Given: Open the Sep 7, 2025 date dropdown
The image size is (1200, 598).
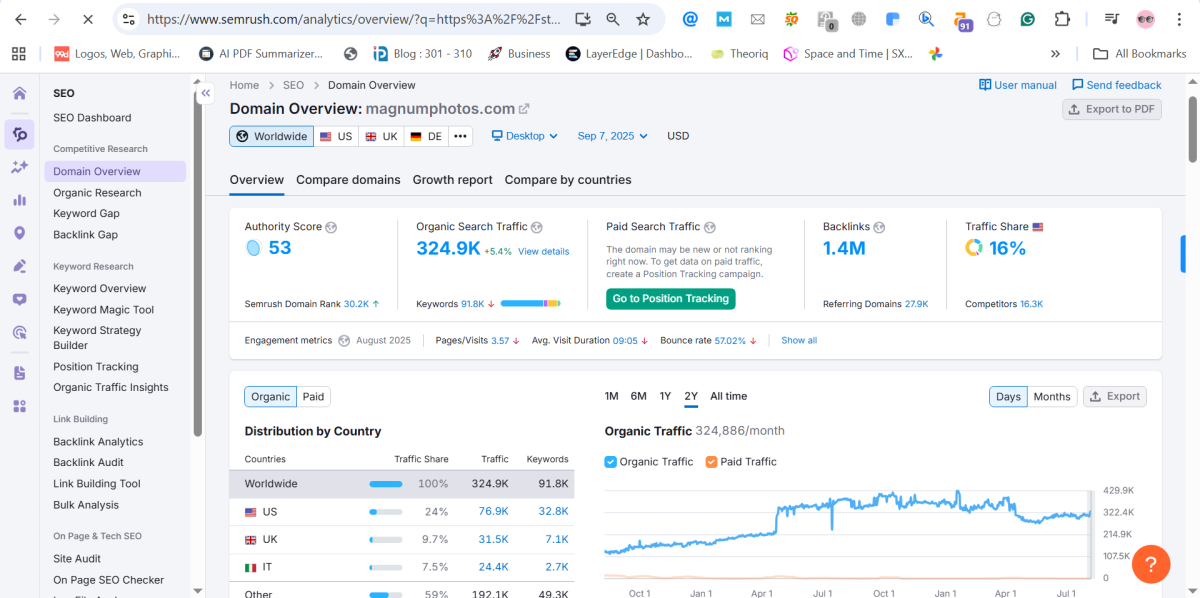Looking at the screenshot, I should point(612,136).
